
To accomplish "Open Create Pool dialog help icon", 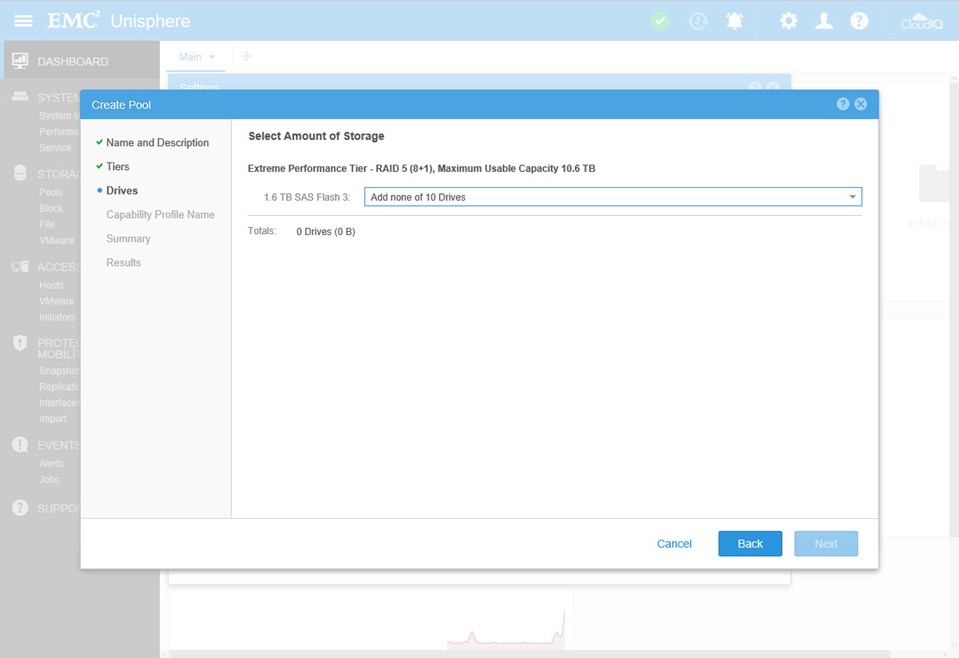I will [843, 104].
